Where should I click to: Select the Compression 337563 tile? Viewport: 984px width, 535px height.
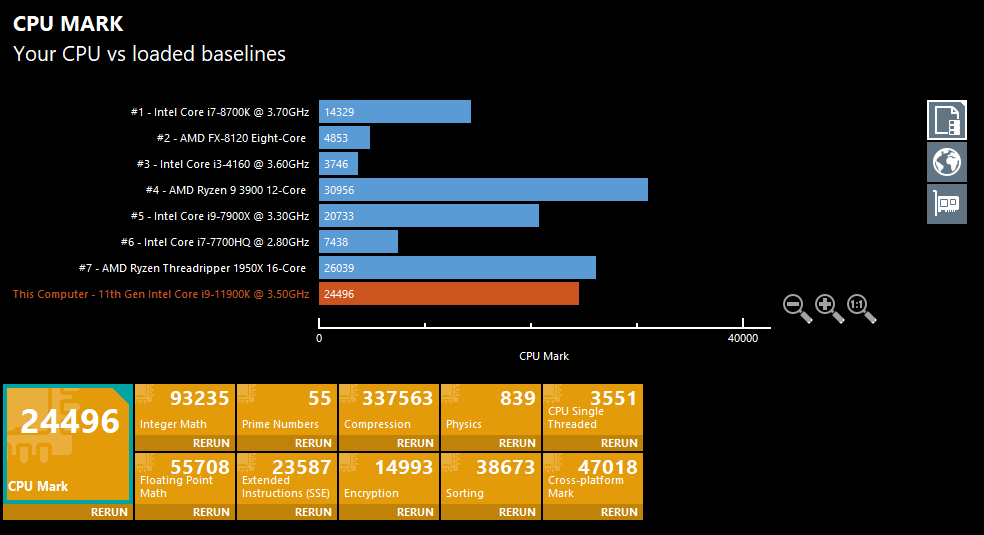tap(389, 410)
